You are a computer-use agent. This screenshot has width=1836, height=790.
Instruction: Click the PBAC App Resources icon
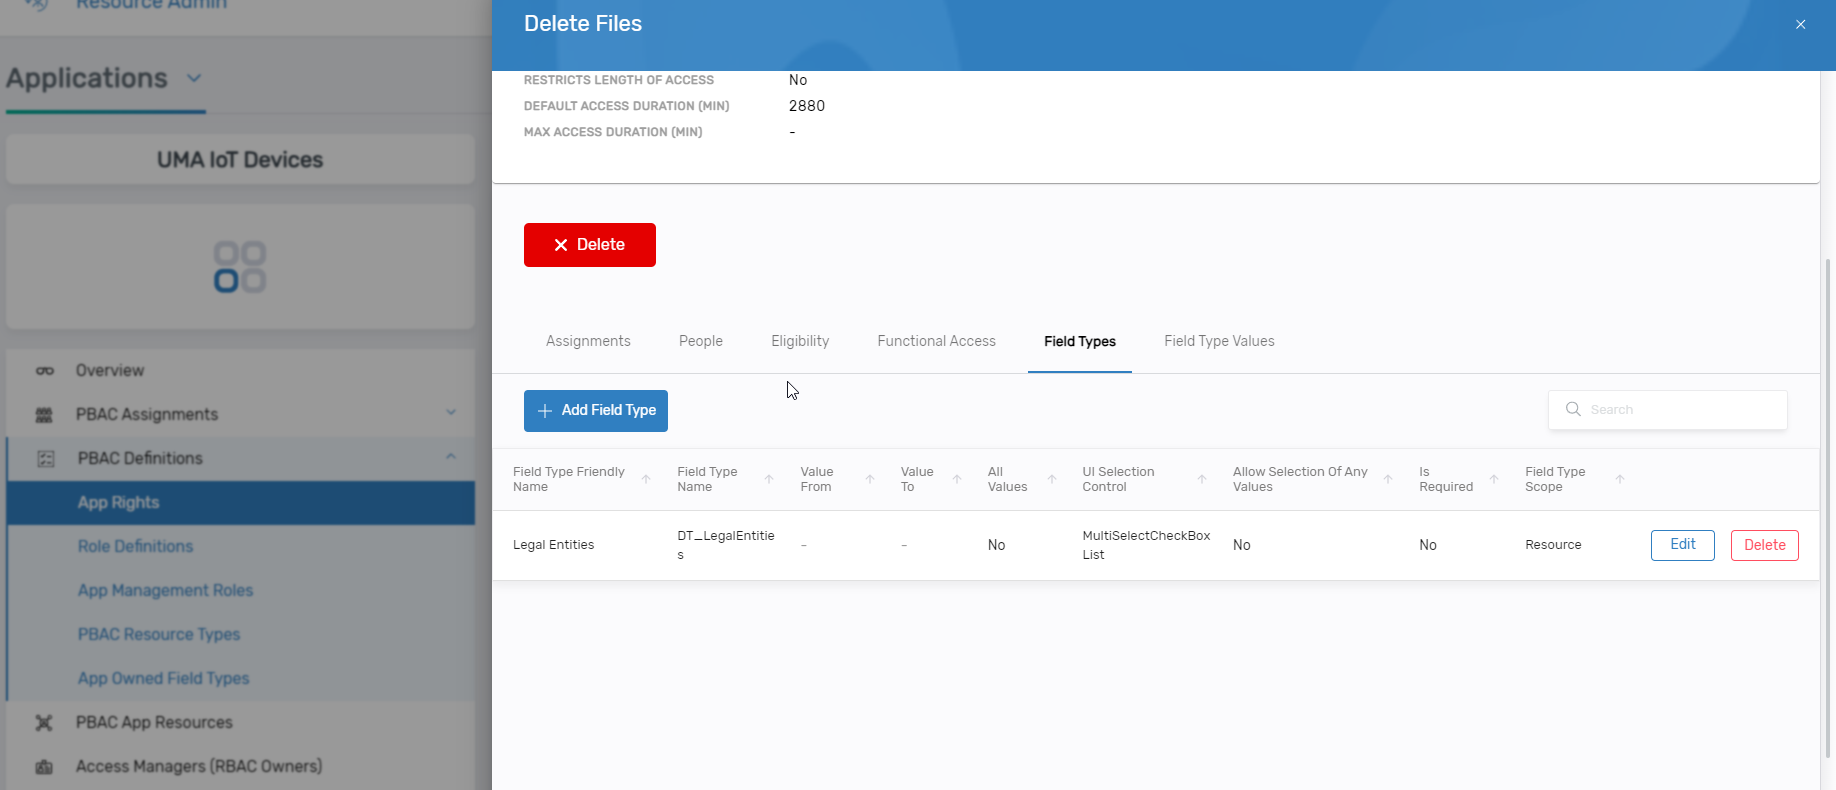pyautogui.click(x=44, y=723)
